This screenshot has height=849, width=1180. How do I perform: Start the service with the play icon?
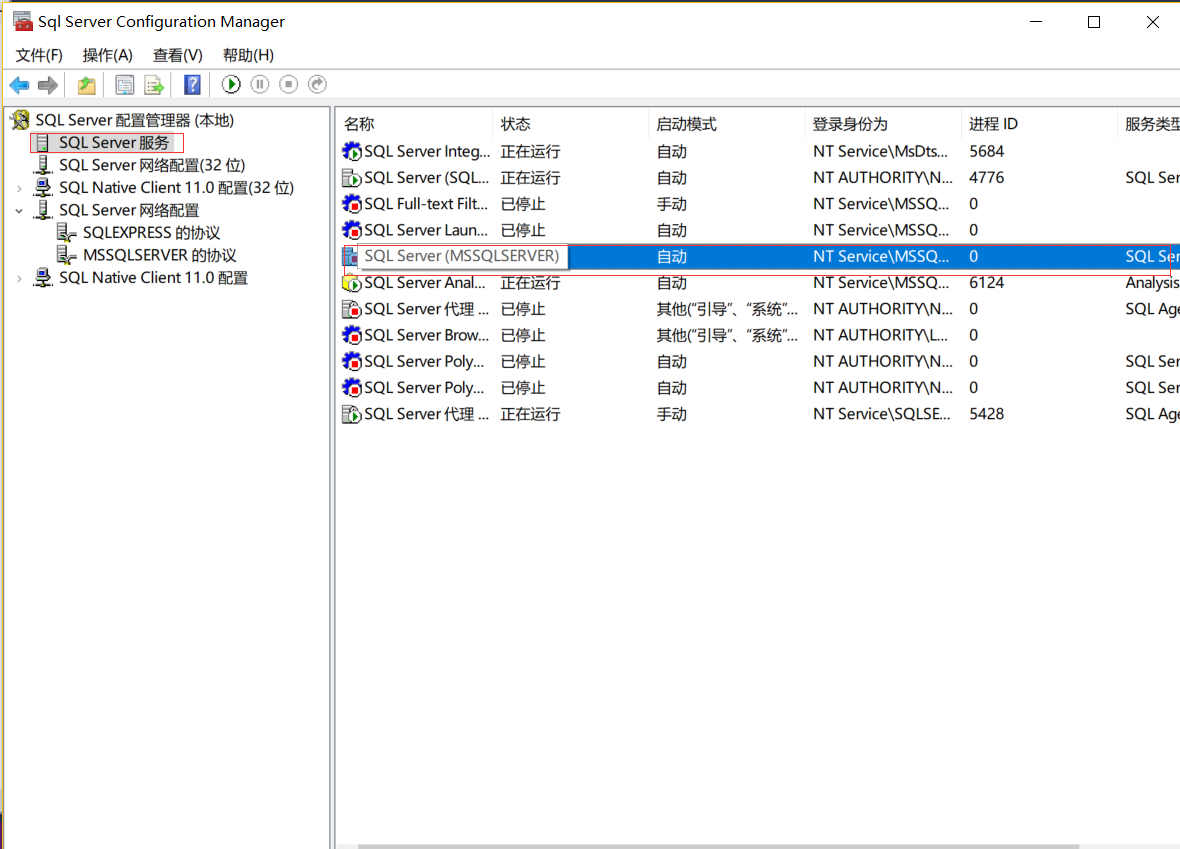point(230,84)
